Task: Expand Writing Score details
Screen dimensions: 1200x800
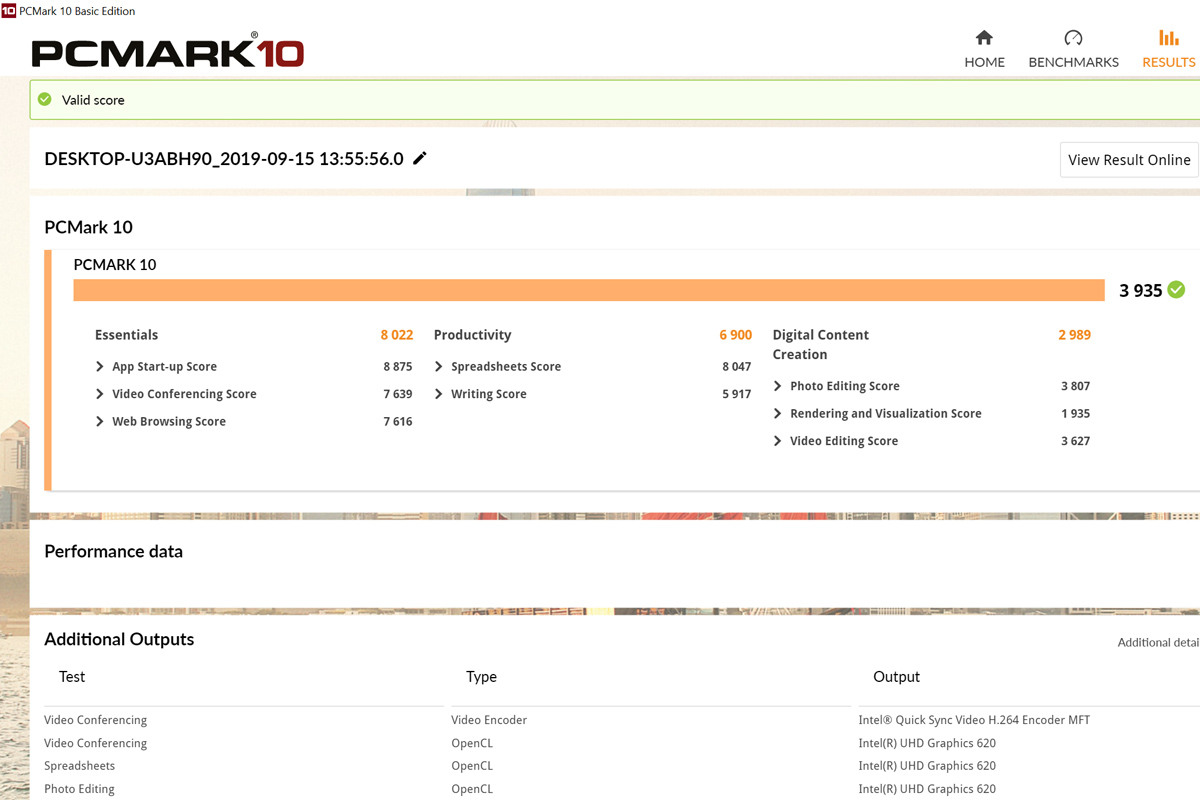Action: click(438, 394)
